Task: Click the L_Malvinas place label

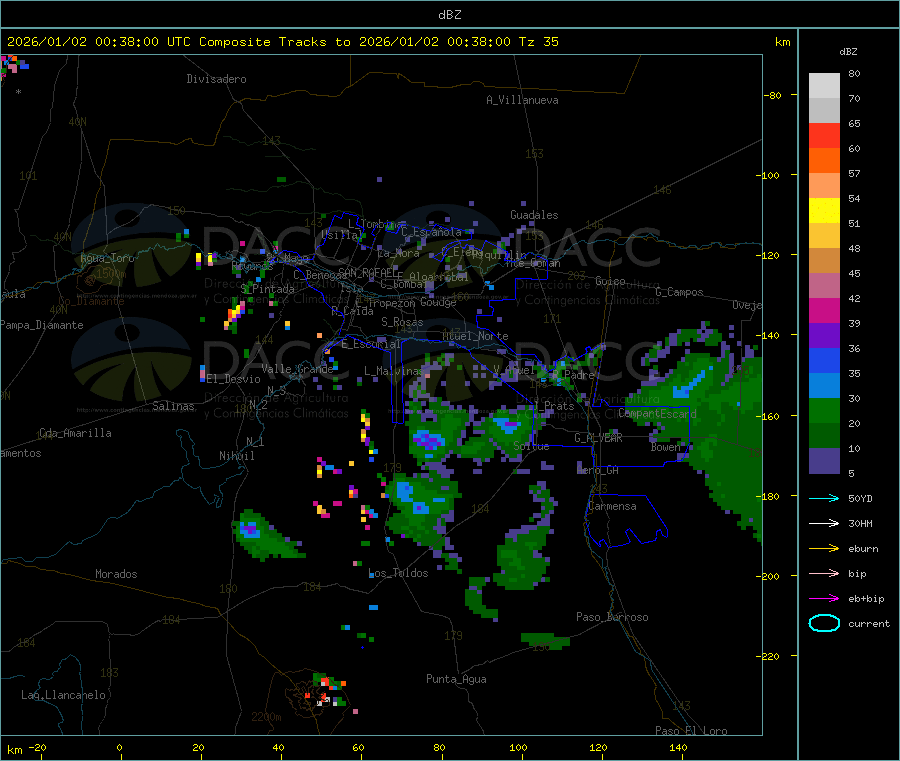Action: 394,371
